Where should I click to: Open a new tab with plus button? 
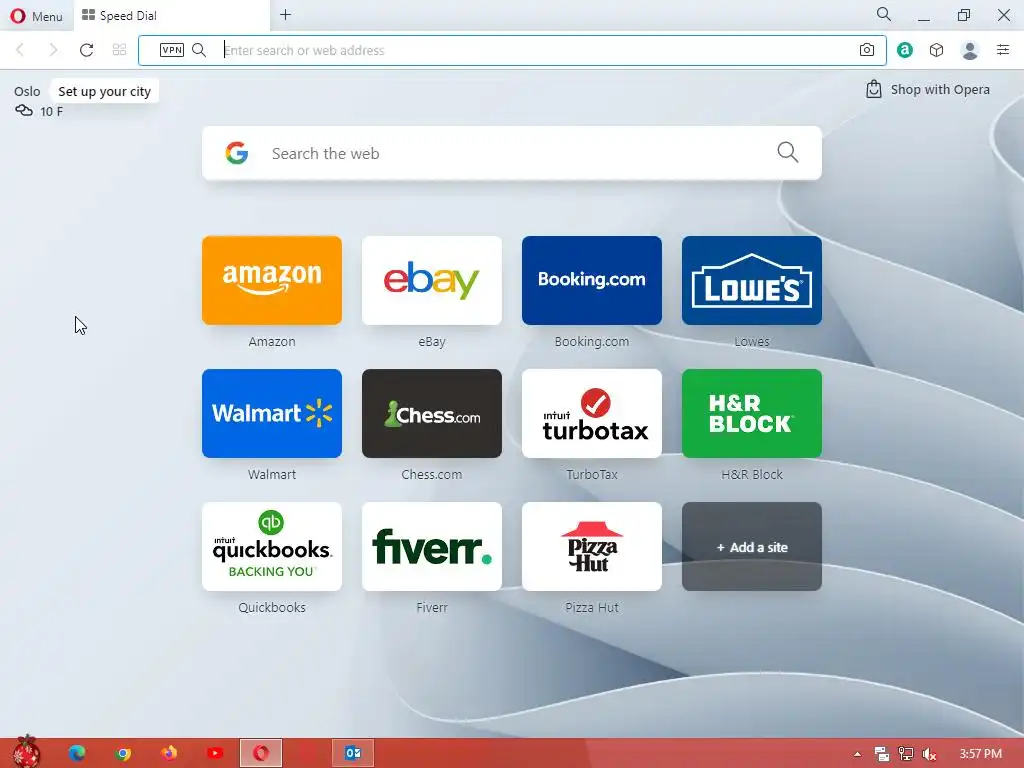pyautogui.click(x=285, y=15)
